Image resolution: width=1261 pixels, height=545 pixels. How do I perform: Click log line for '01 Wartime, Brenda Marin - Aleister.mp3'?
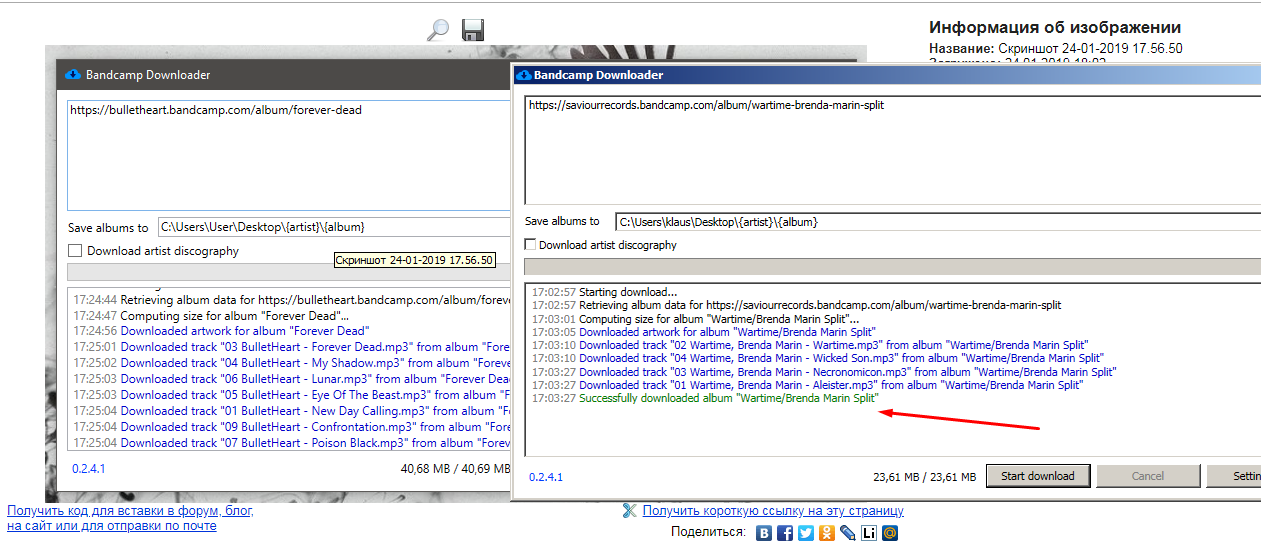pos(807,384)
